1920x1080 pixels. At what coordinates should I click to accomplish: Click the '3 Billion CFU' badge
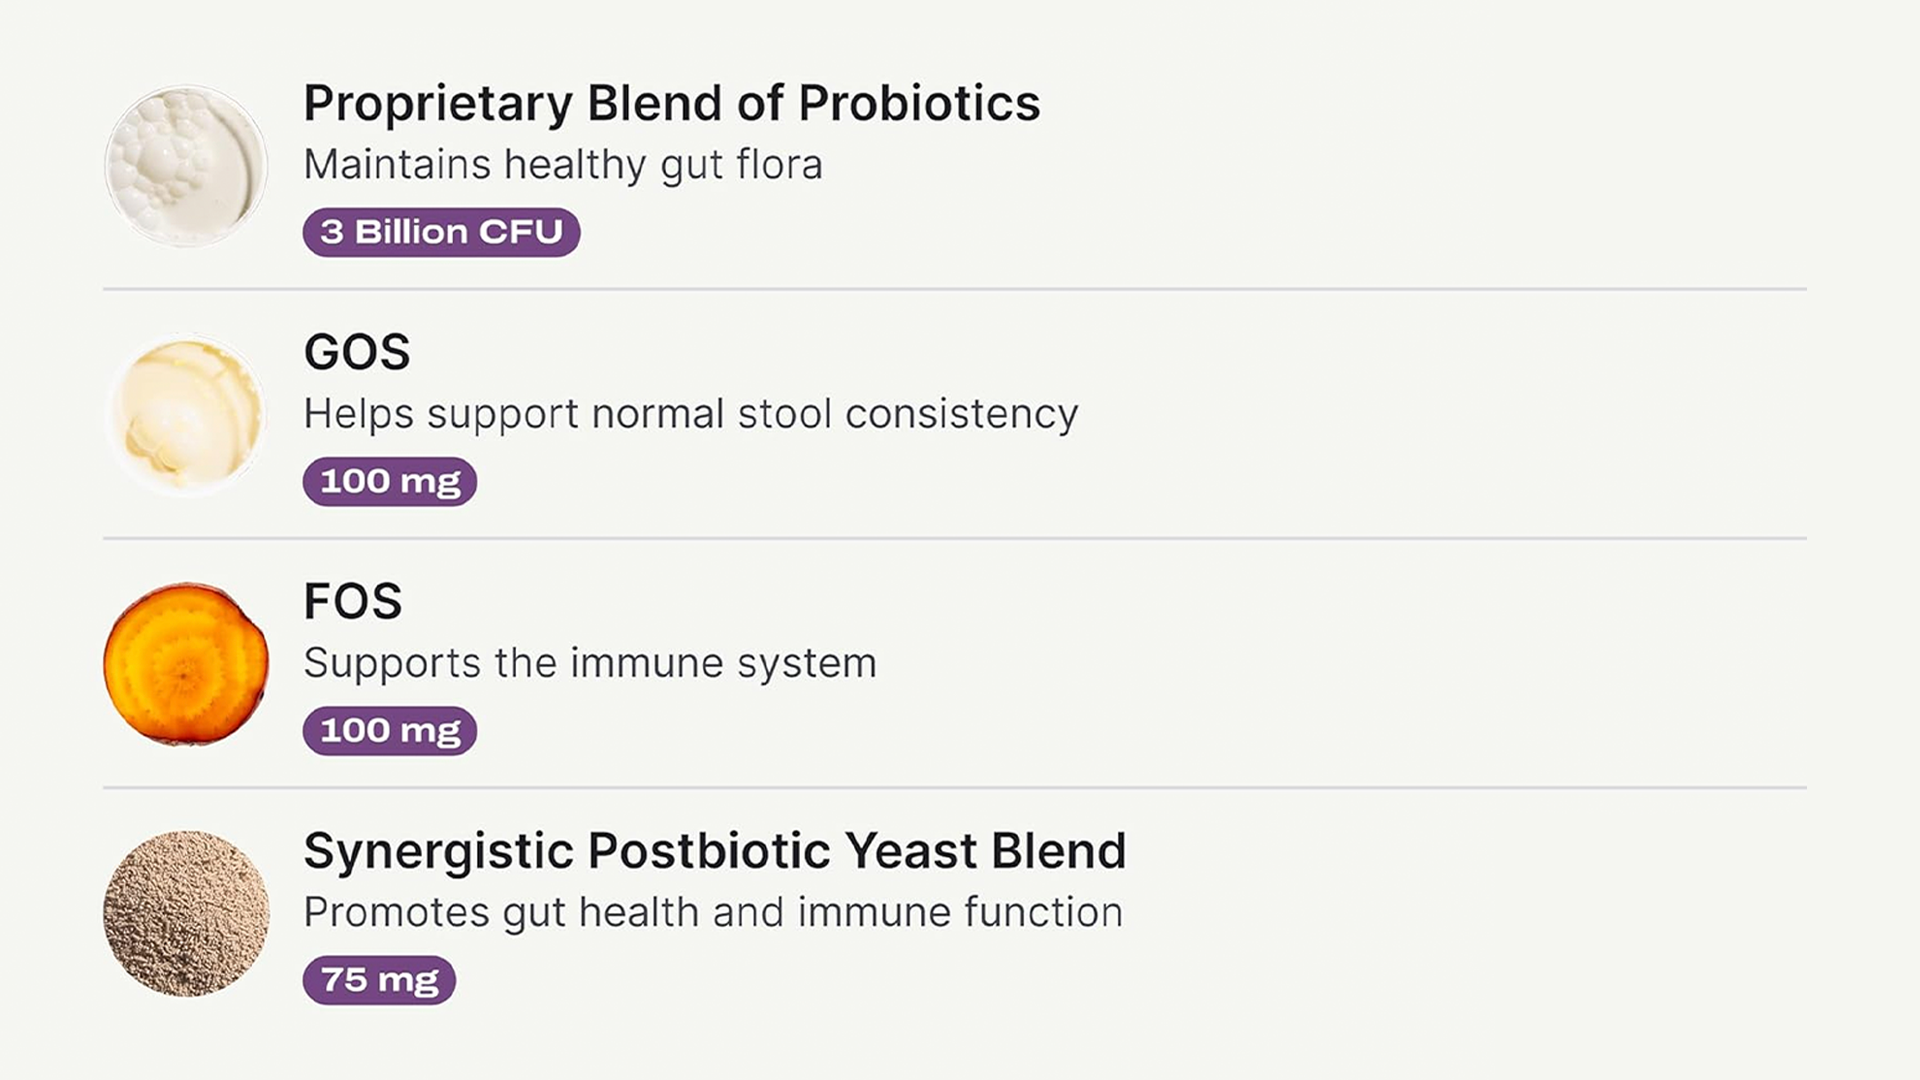click(441, 232)
